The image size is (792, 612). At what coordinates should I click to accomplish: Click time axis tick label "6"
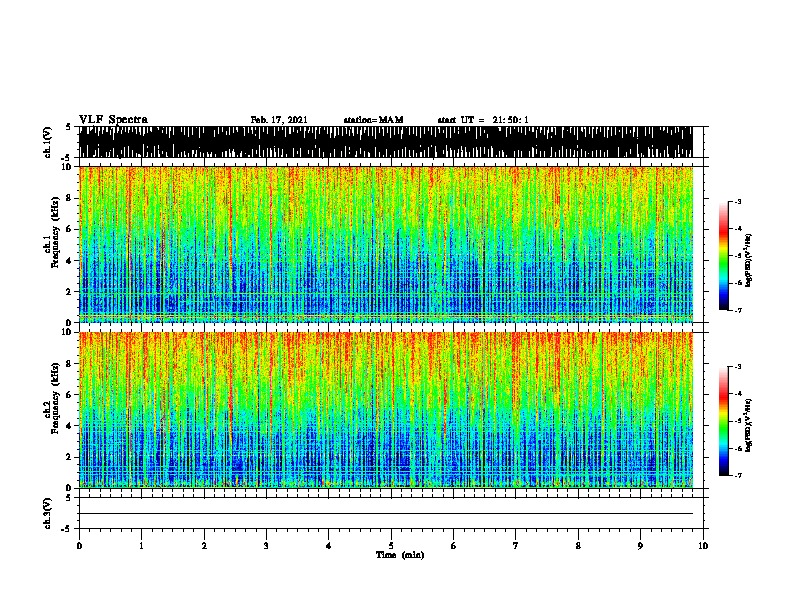[x=454, y=546]
